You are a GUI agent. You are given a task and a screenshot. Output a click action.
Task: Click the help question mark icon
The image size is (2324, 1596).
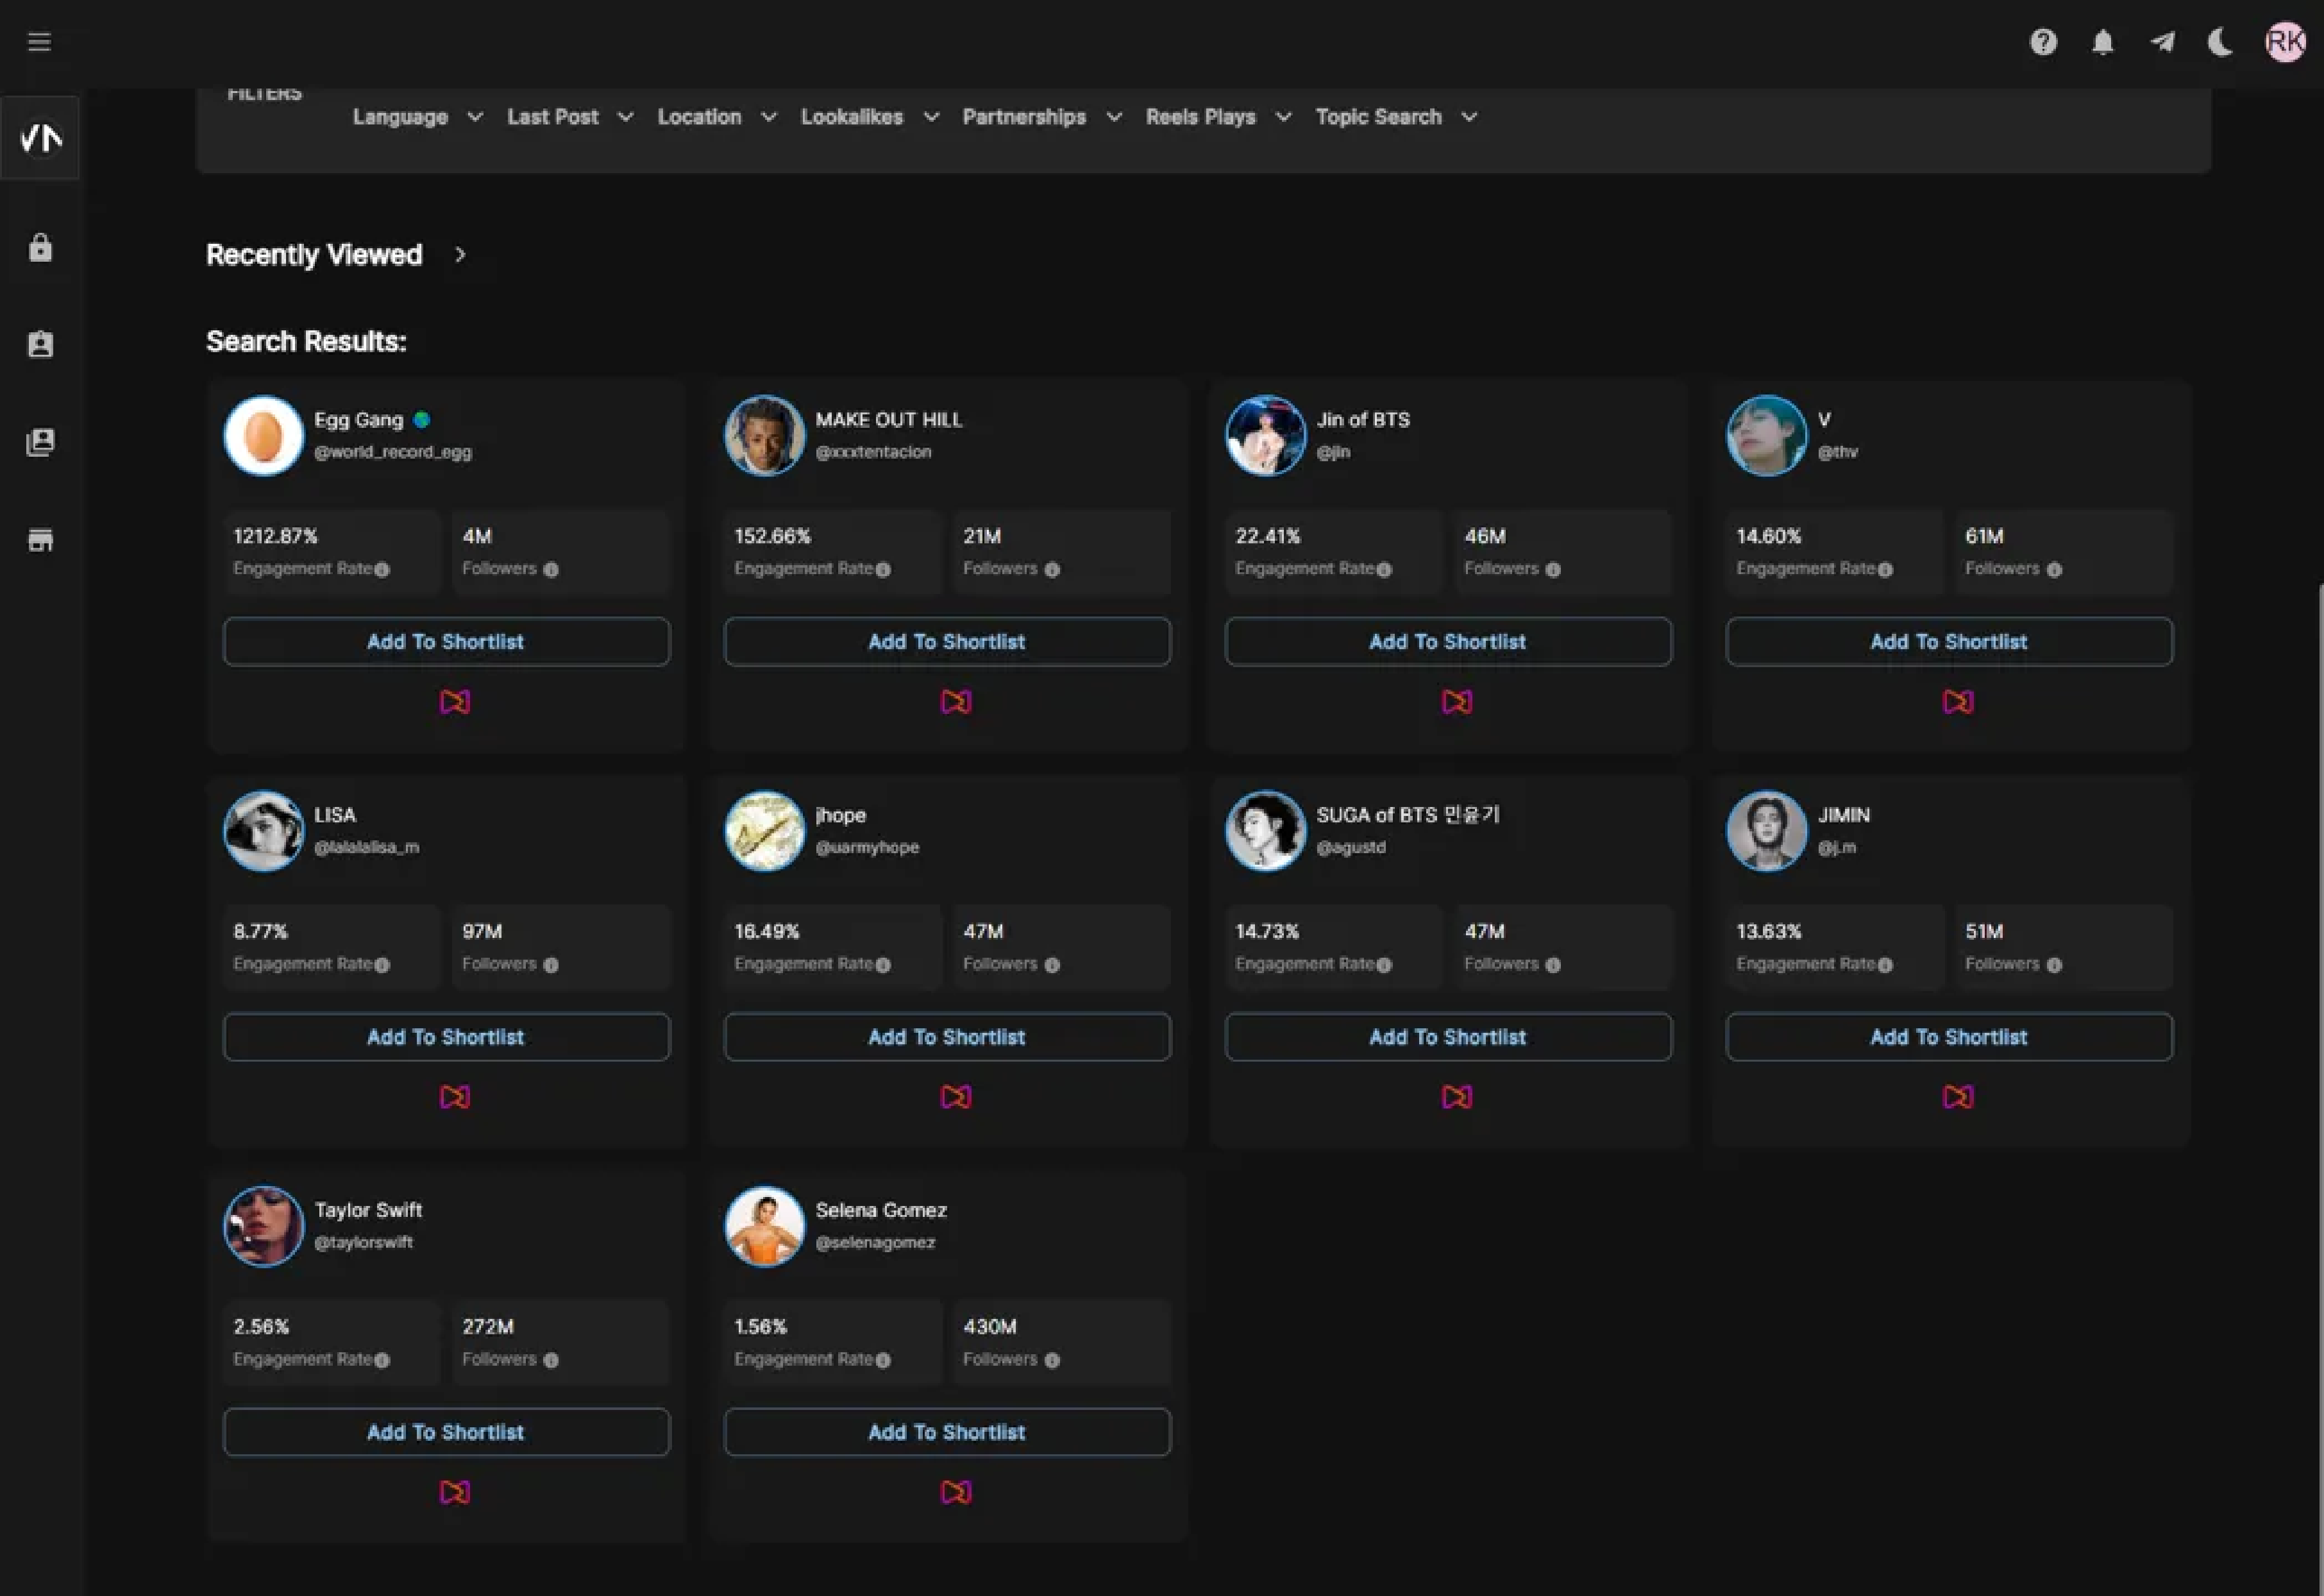click(x=2043, y=42)
